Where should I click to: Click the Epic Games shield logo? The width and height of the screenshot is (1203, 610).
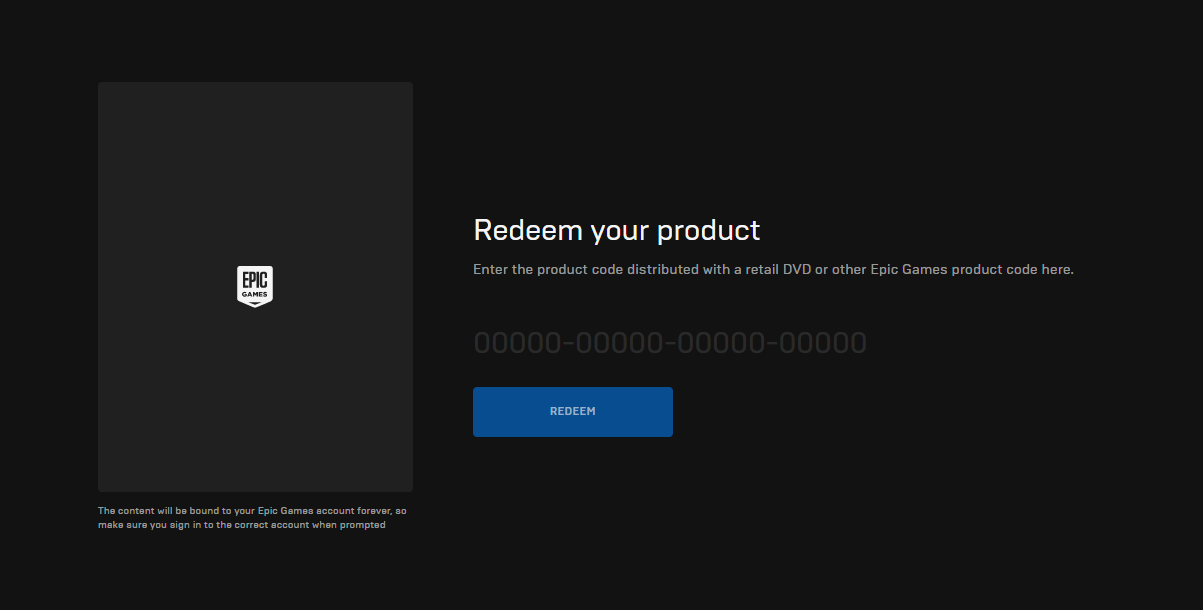tap(255, 286)
